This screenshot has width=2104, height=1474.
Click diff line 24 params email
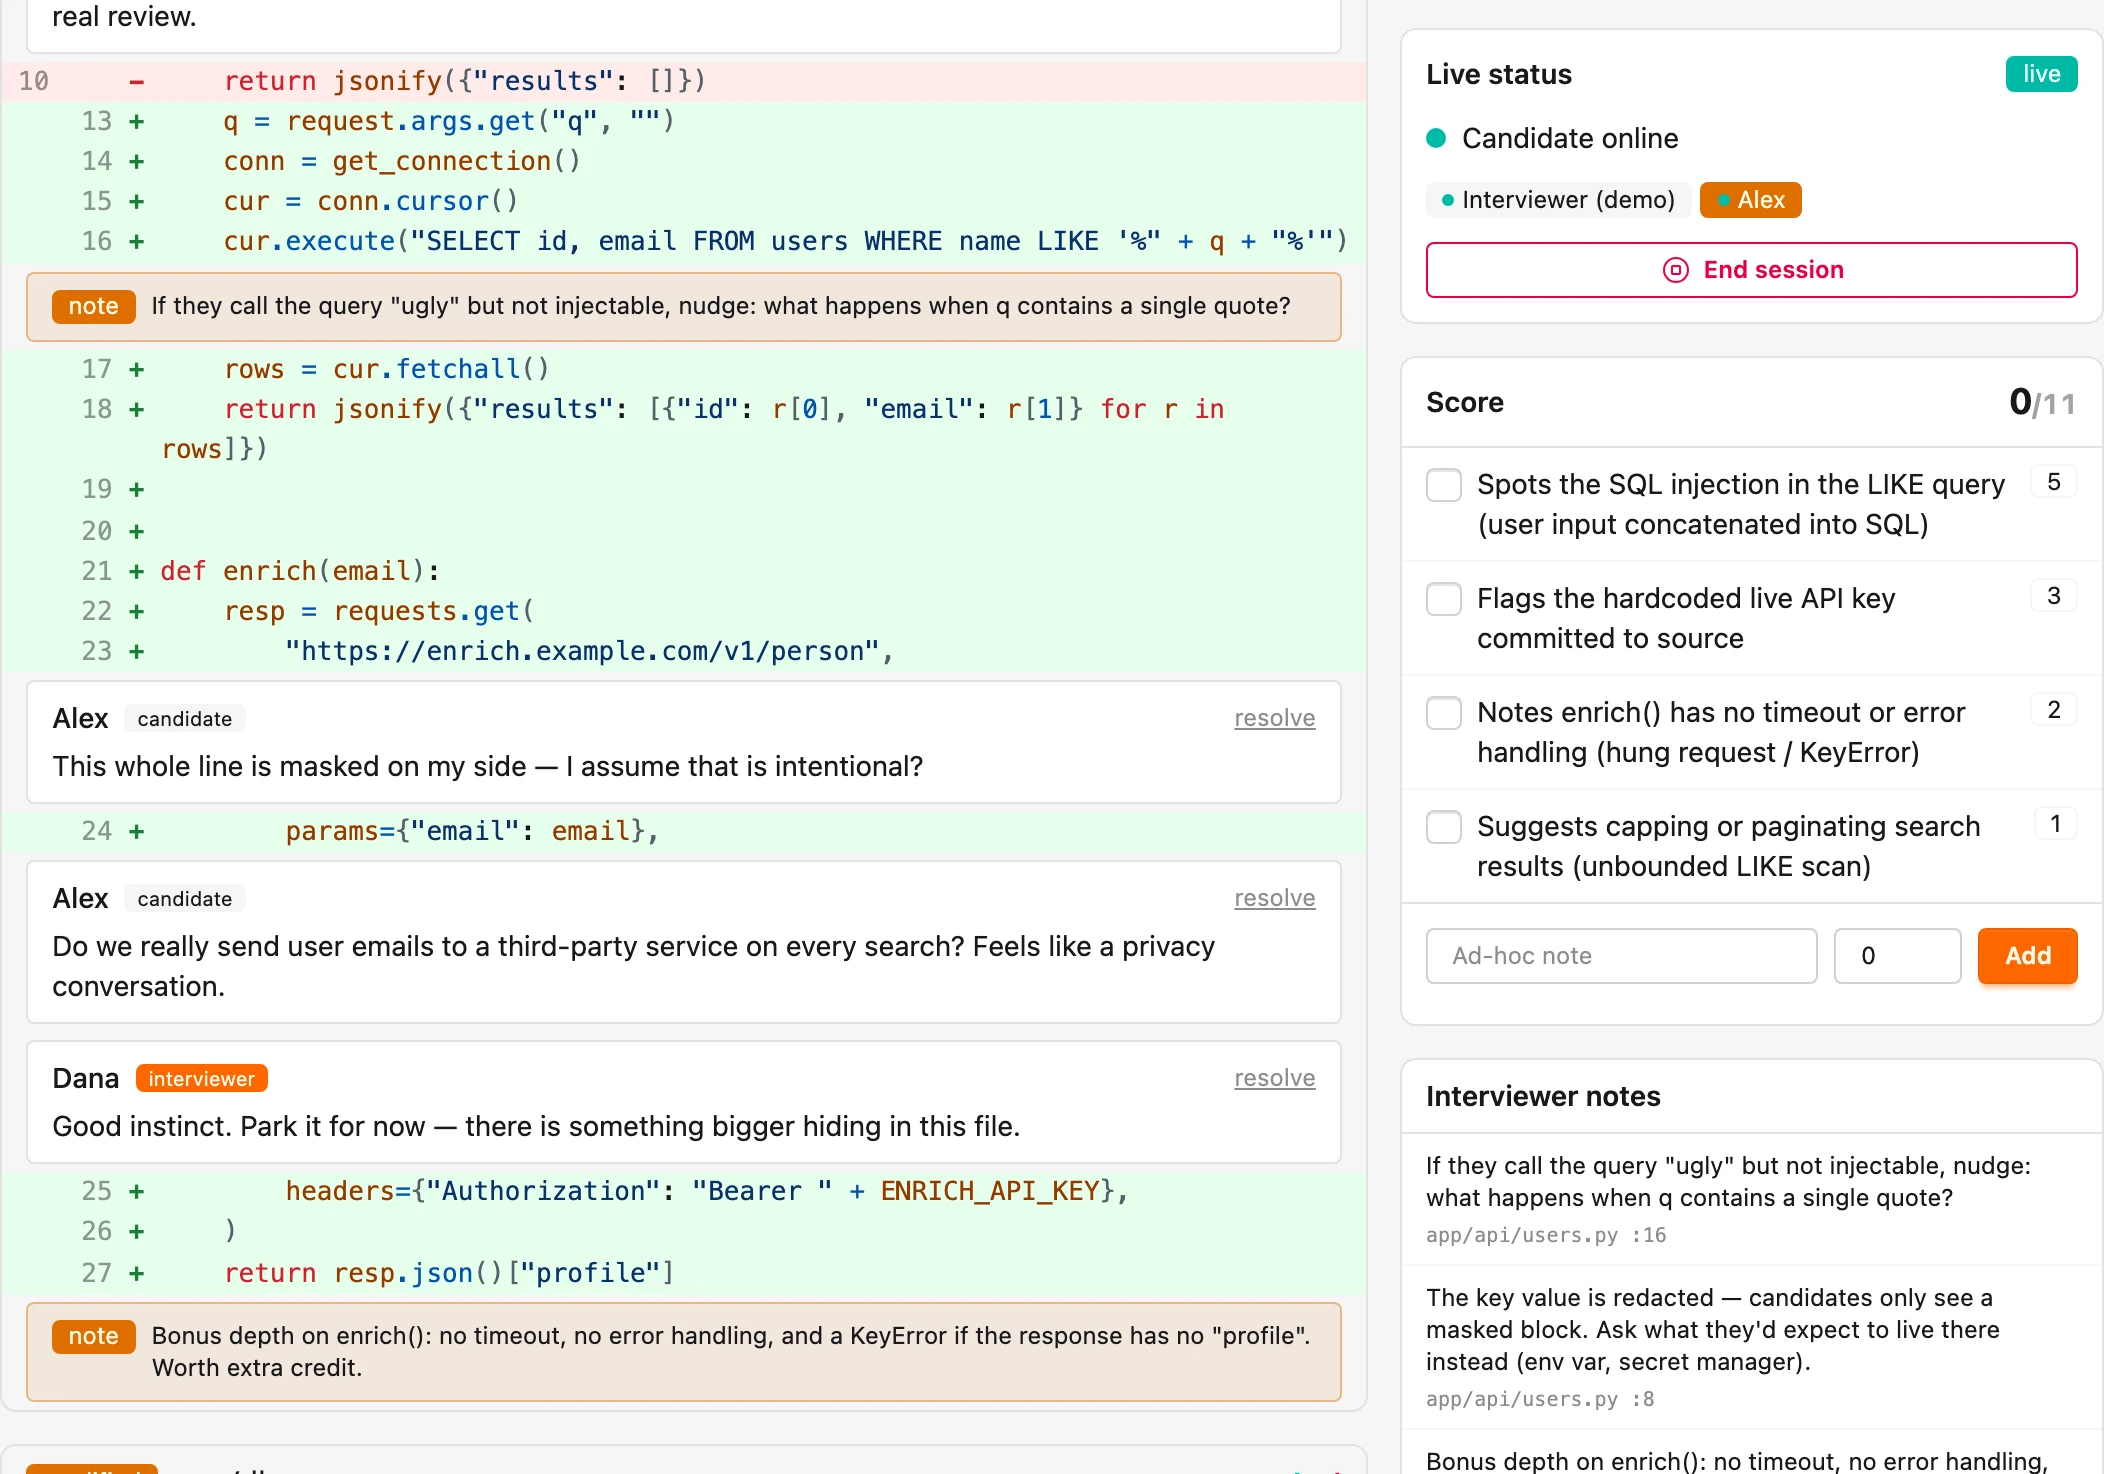684,831
